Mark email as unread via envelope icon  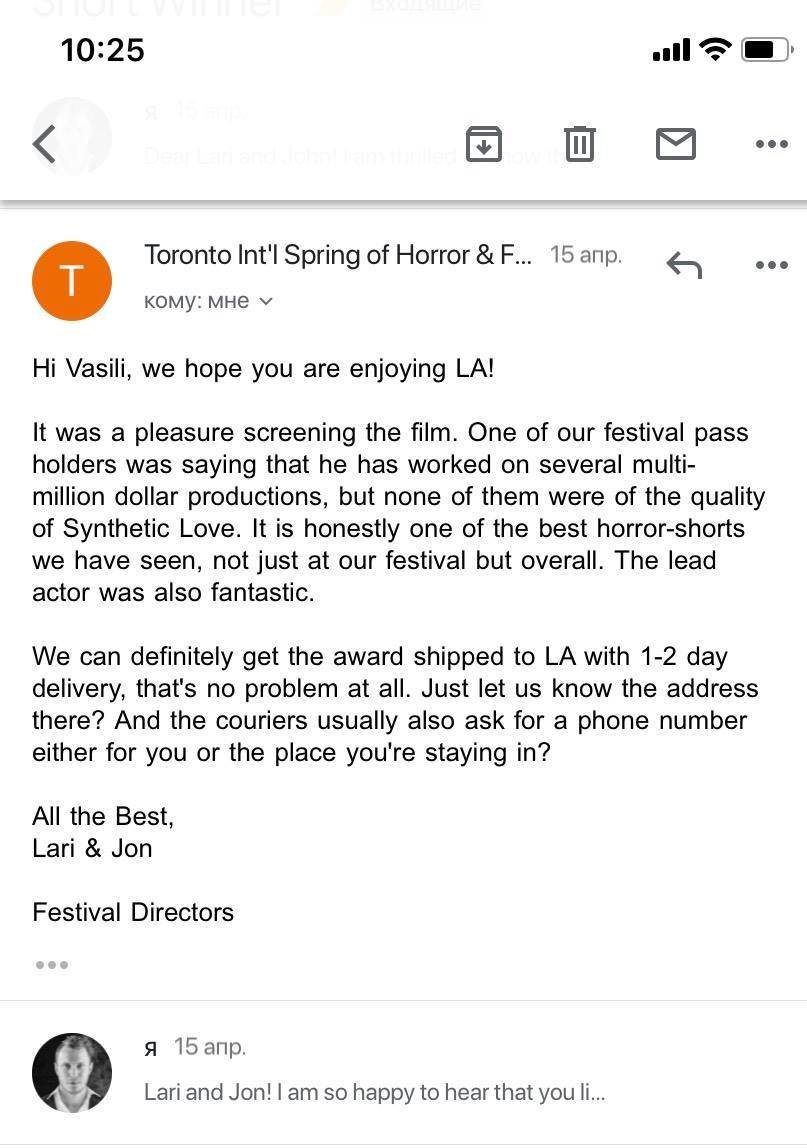click(x=676, y=144)
